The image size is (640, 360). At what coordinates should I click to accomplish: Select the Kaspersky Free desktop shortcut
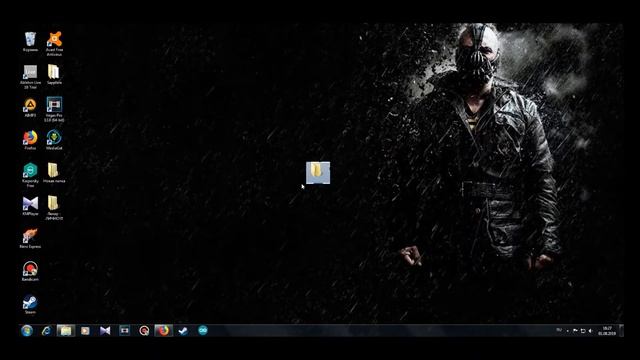coord(30,175)
